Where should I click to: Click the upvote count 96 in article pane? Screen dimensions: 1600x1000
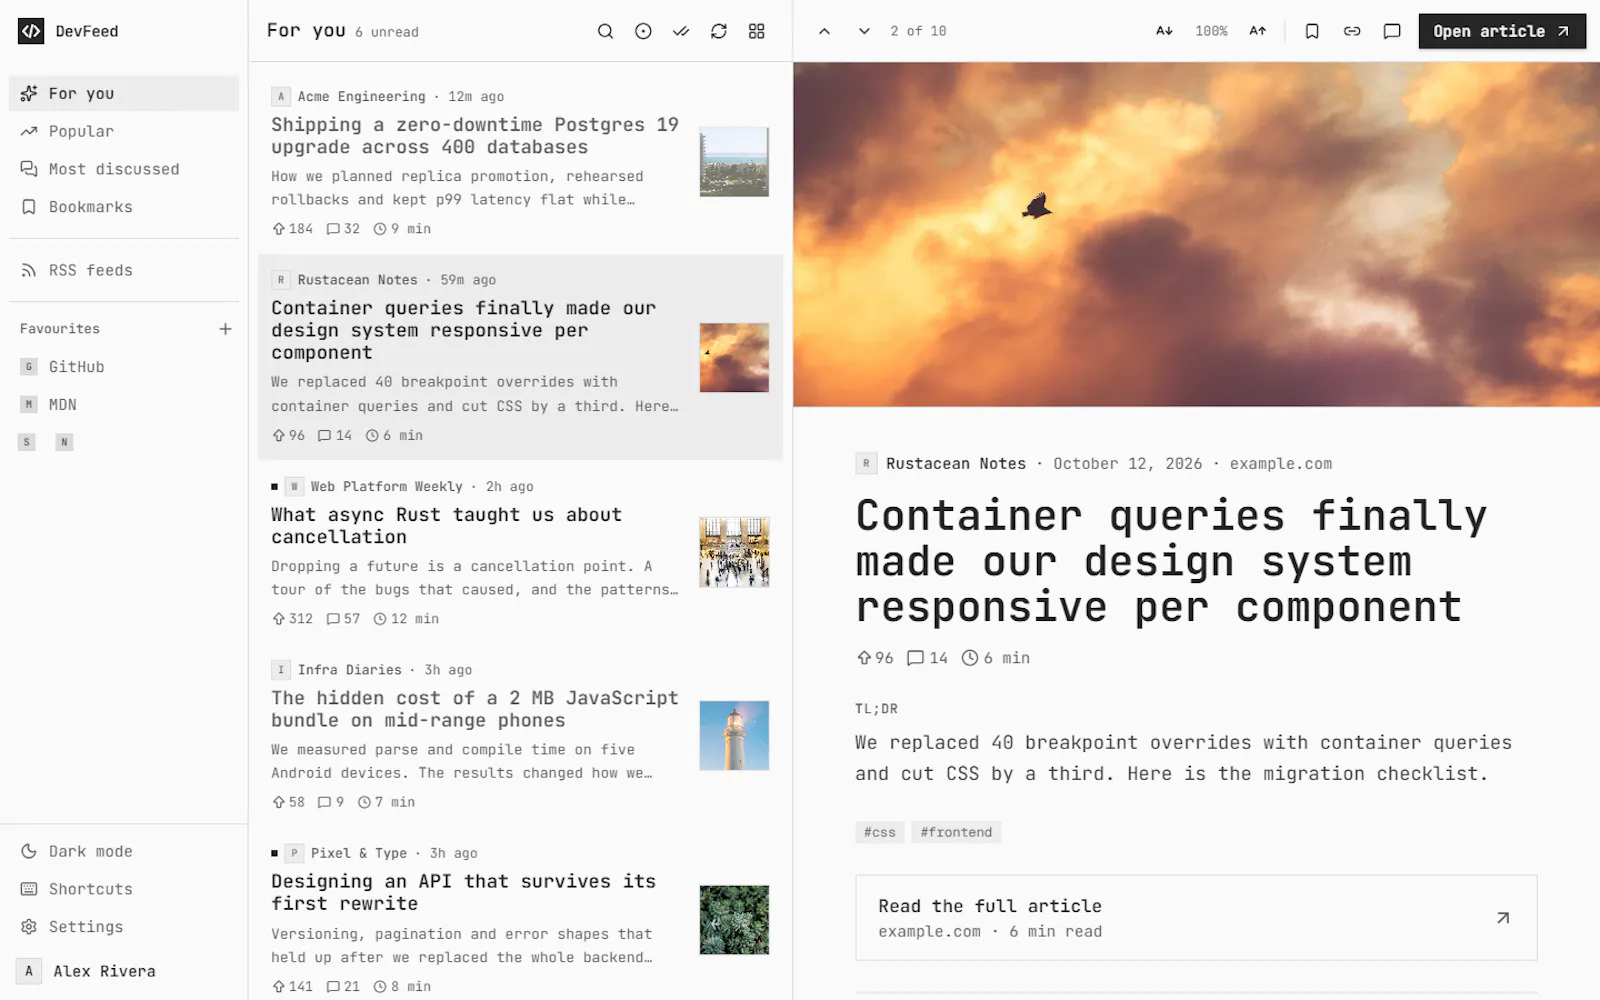(x=875, y=658)
